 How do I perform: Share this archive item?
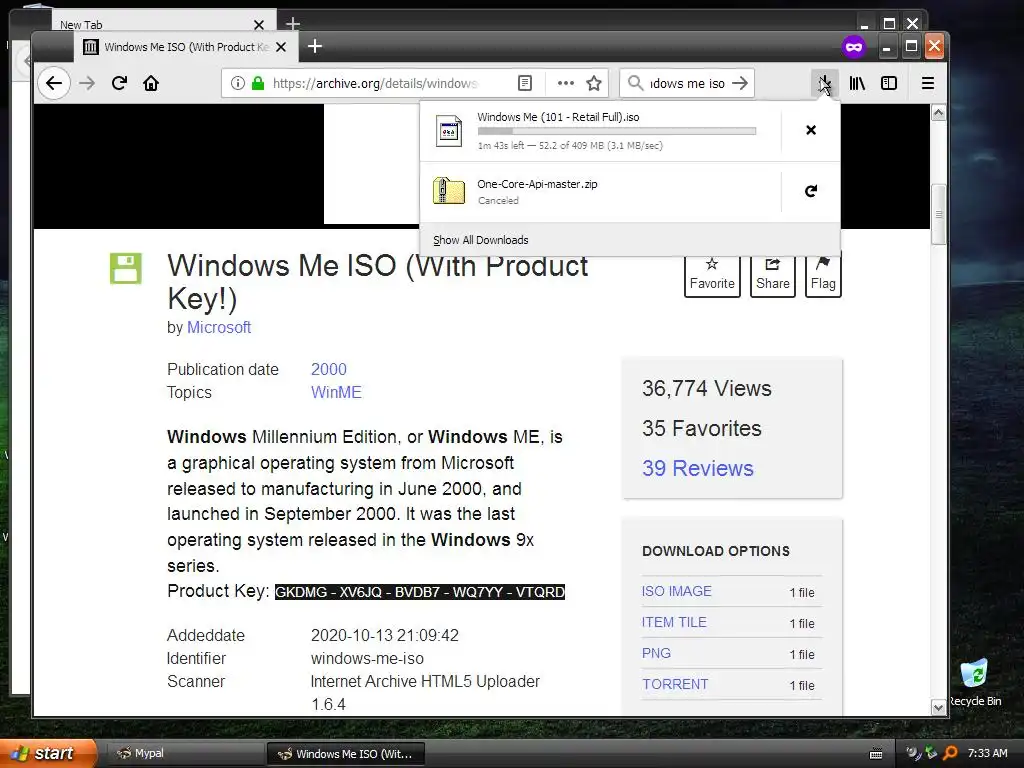pyautogui.click(x=773, y=276)
